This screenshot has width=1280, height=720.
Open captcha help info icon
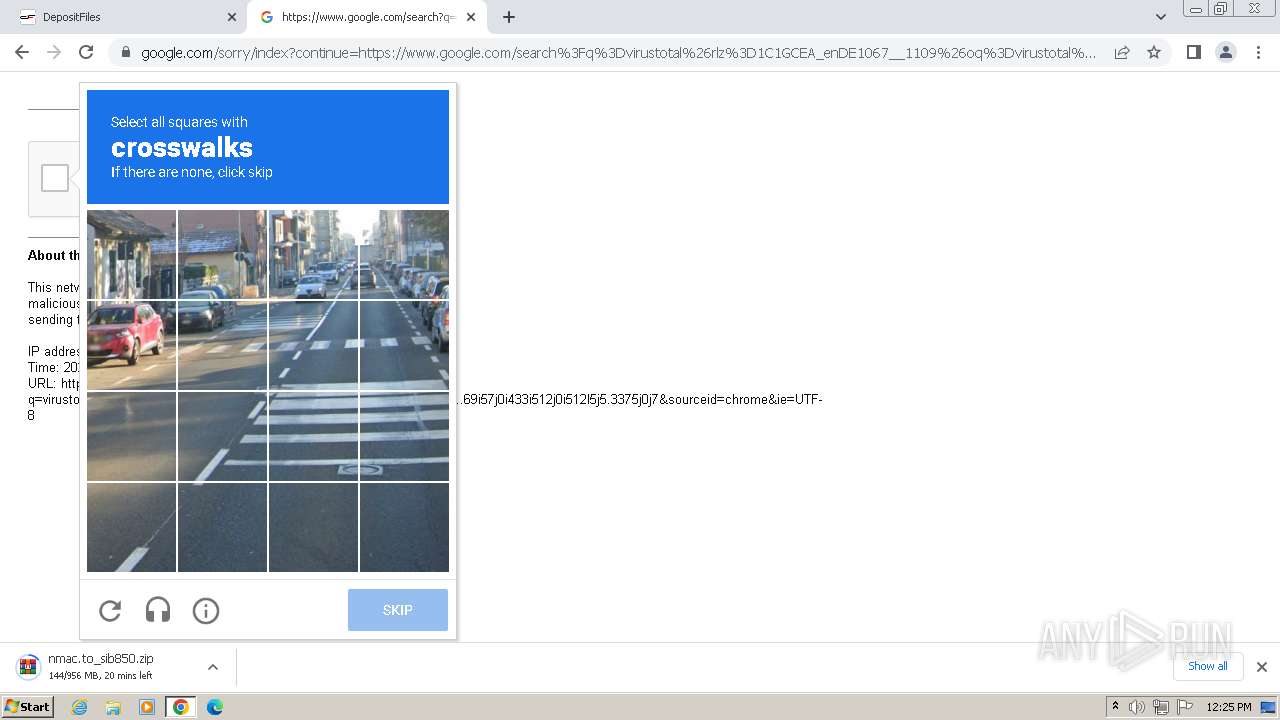(206, 610)
